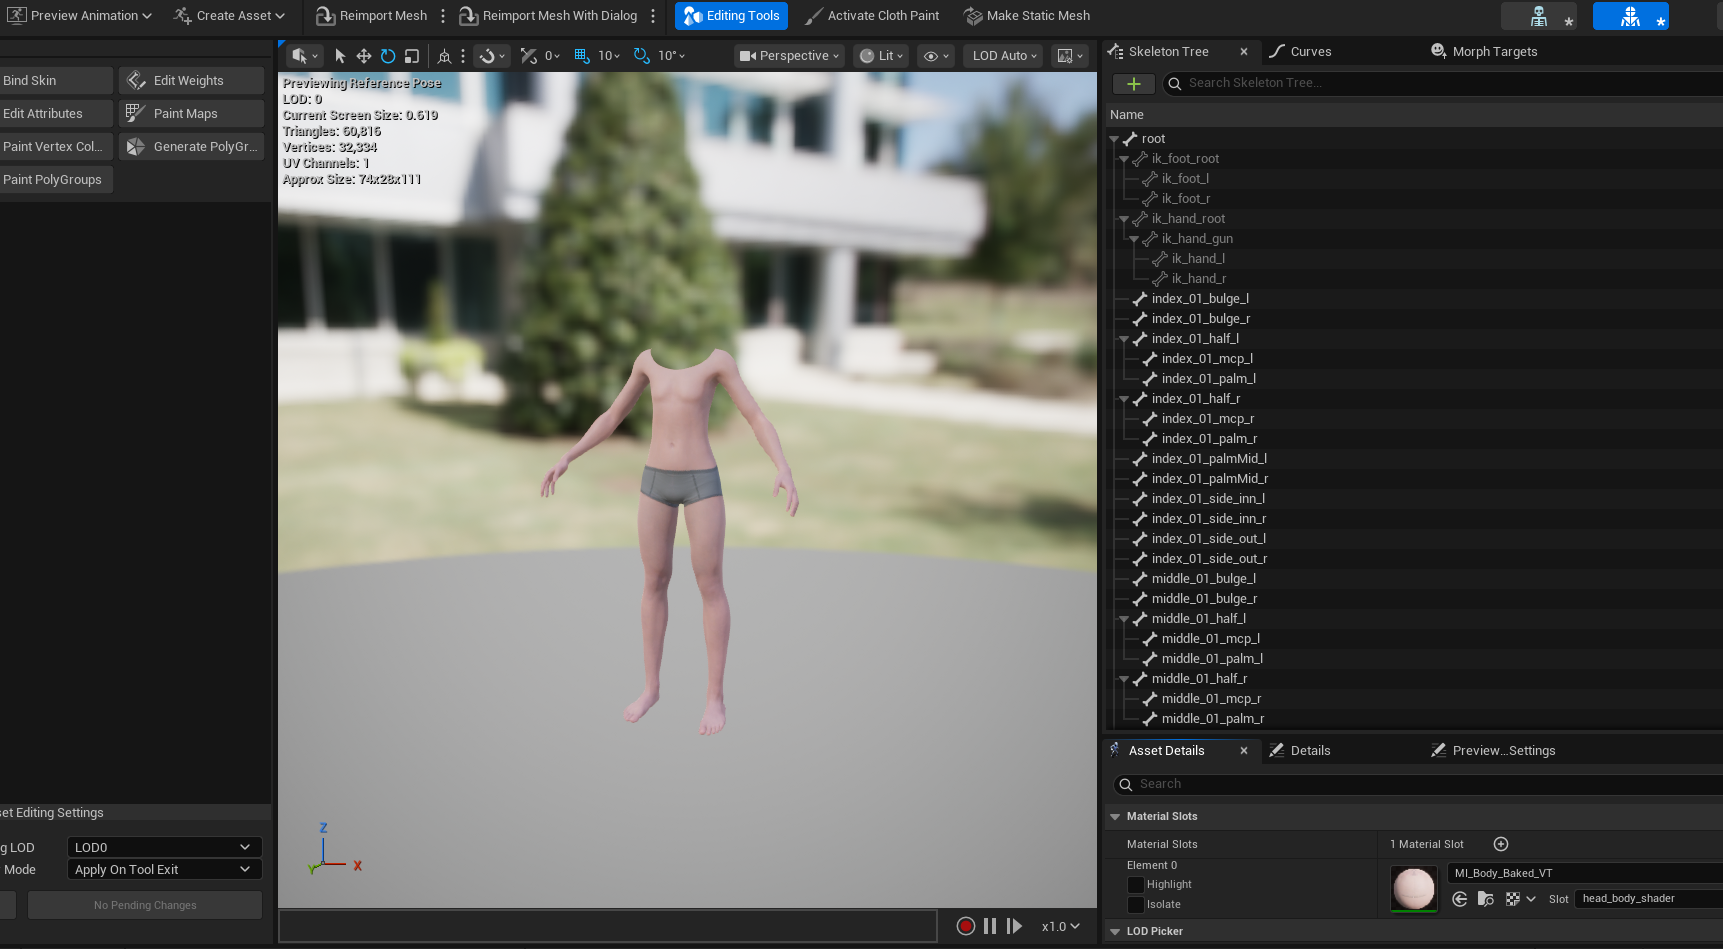Image resolution: width=1723 pixels, height=949 pixels.
Task: Browse to MI_Body_Baked_VT in Content Browser
Action: pos(1485,899)
